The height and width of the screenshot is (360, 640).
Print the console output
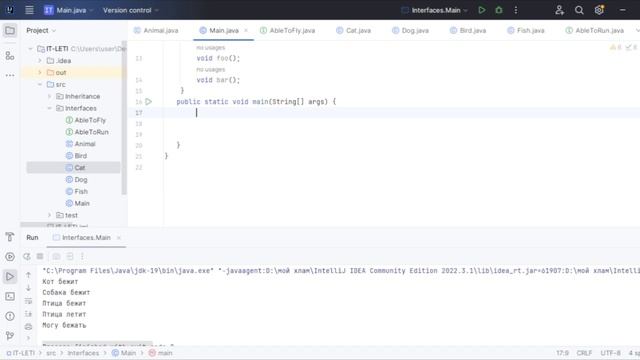point(28,327)
